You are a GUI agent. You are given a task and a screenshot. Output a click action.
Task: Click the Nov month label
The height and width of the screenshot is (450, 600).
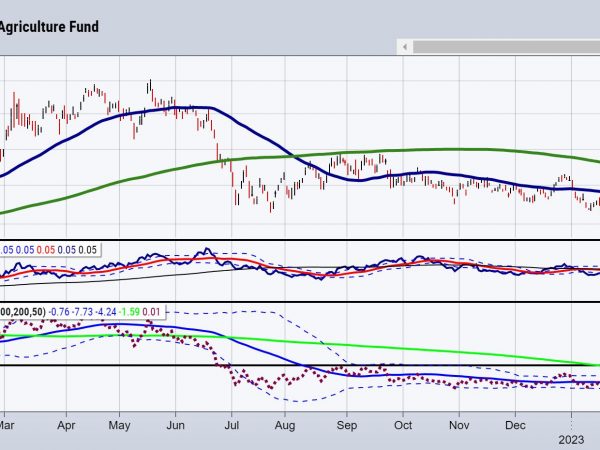pos(459,425)
